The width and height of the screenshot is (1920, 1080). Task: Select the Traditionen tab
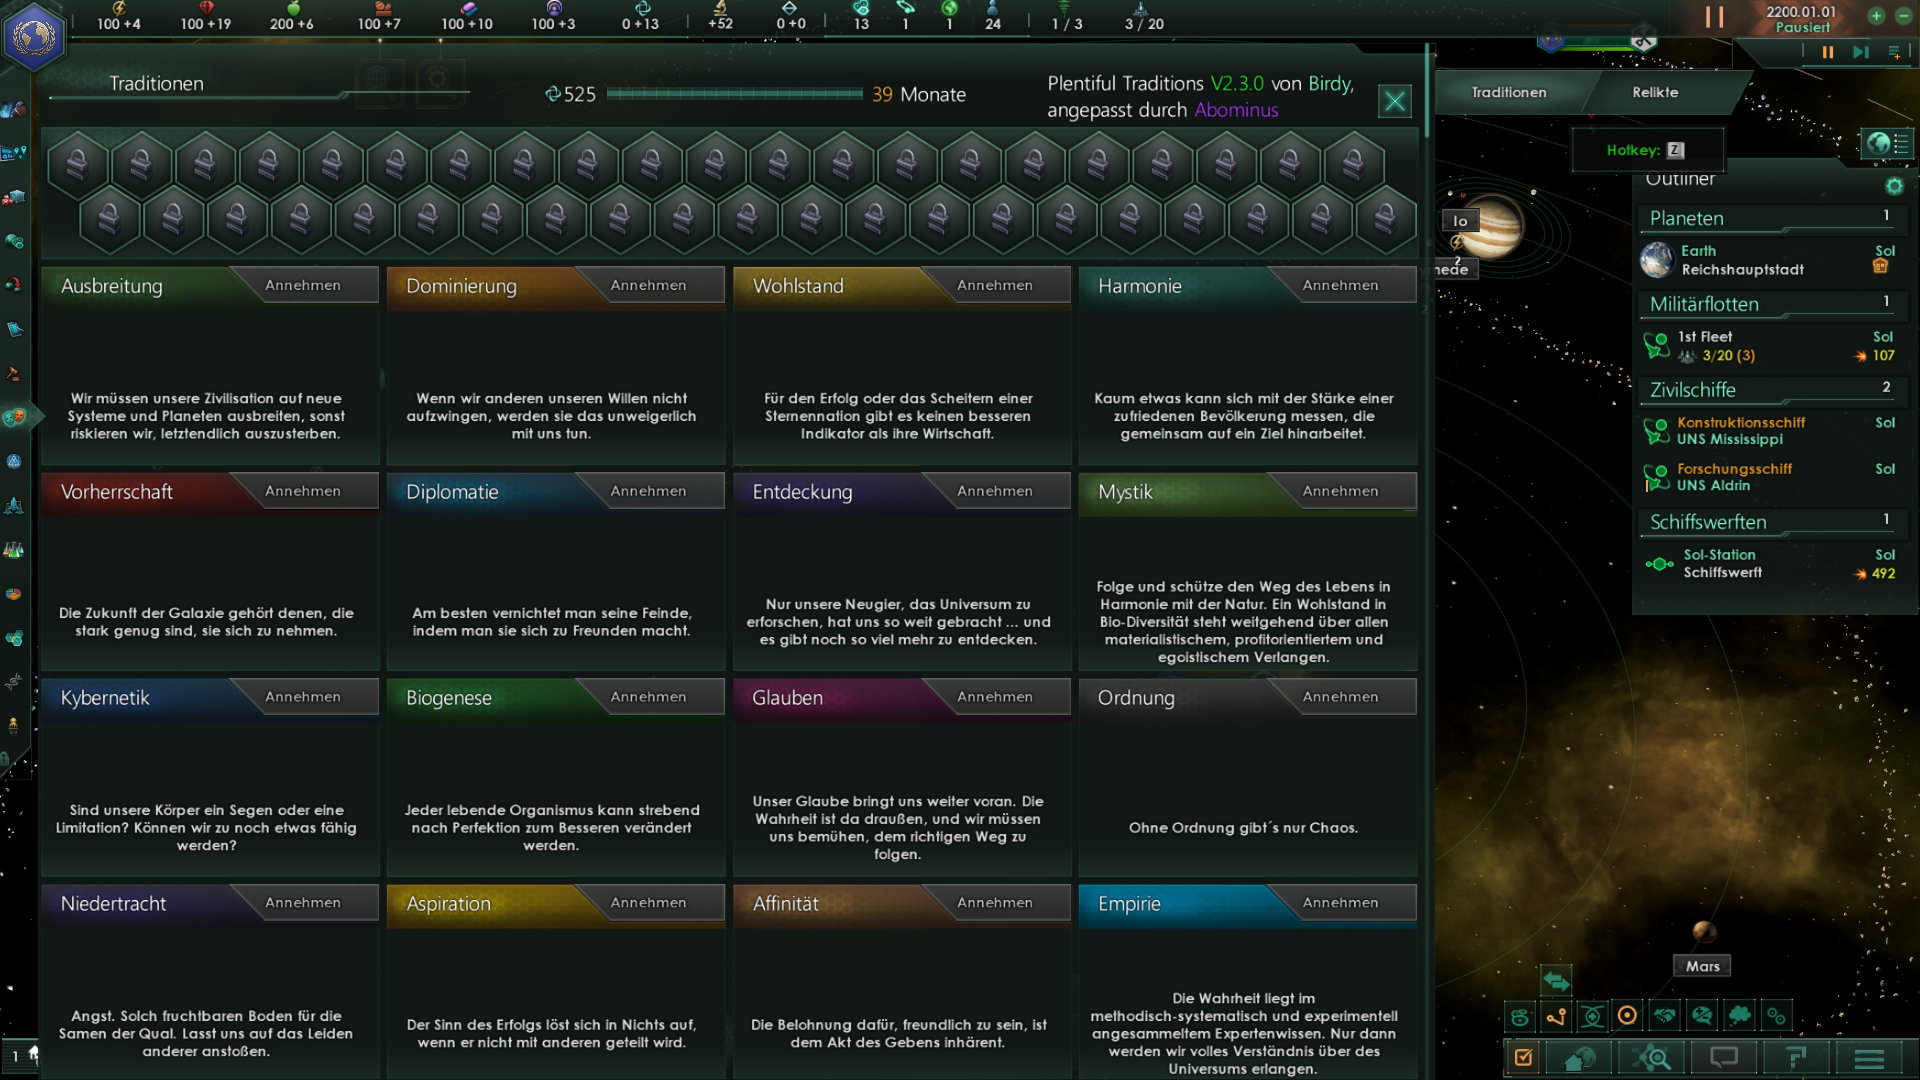(1508, 92)
